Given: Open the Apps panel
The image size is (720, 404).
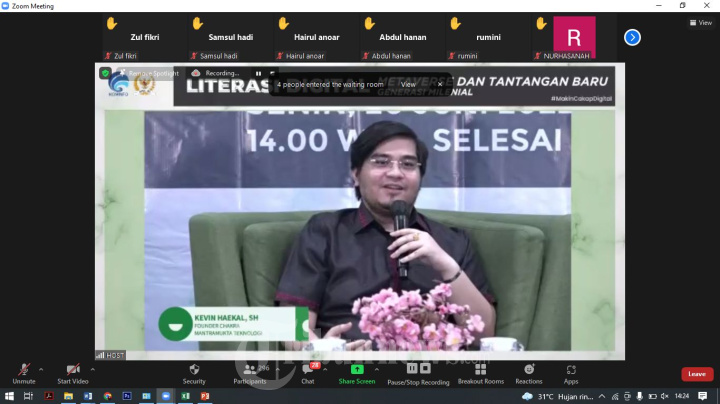Looking at the screenshot, I should pyautogui.click(x=571, y=370).
